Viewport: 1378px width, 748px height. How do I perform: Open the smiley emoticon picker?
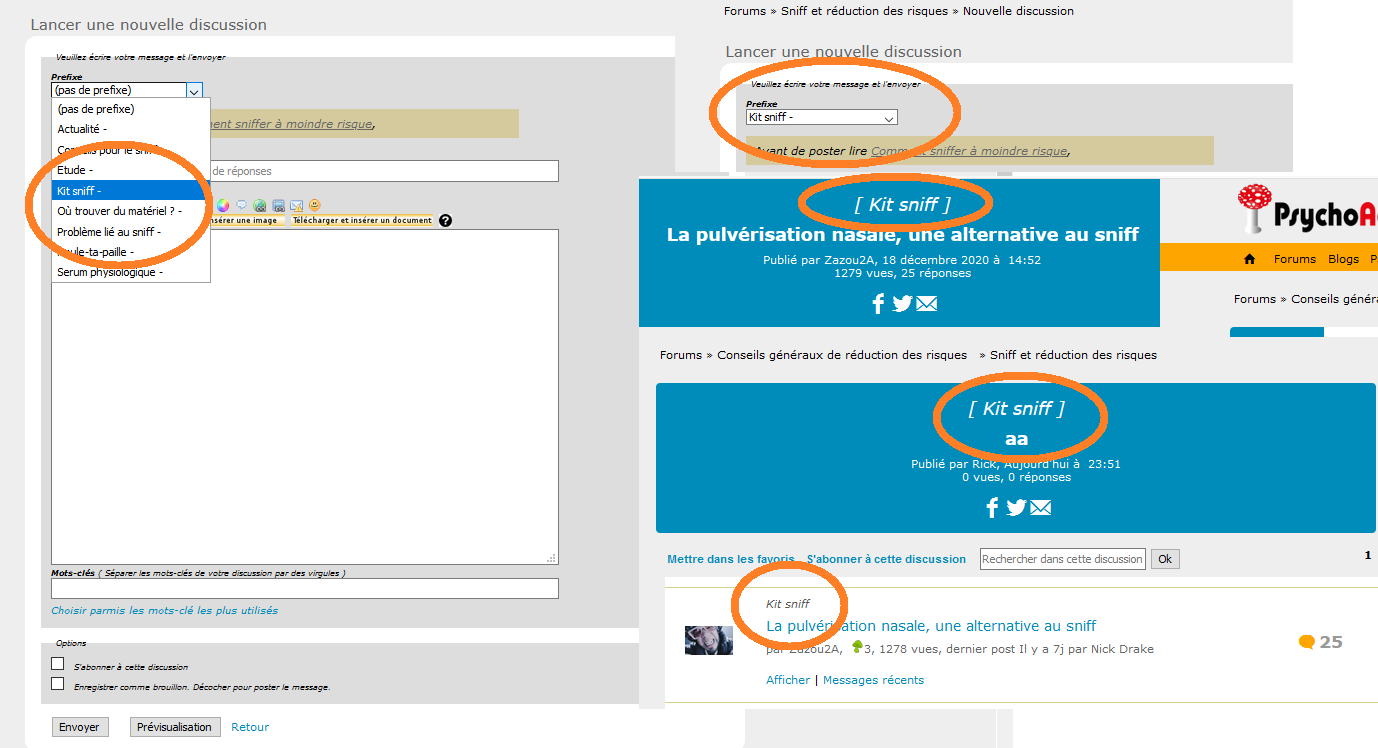click(314, 205)
